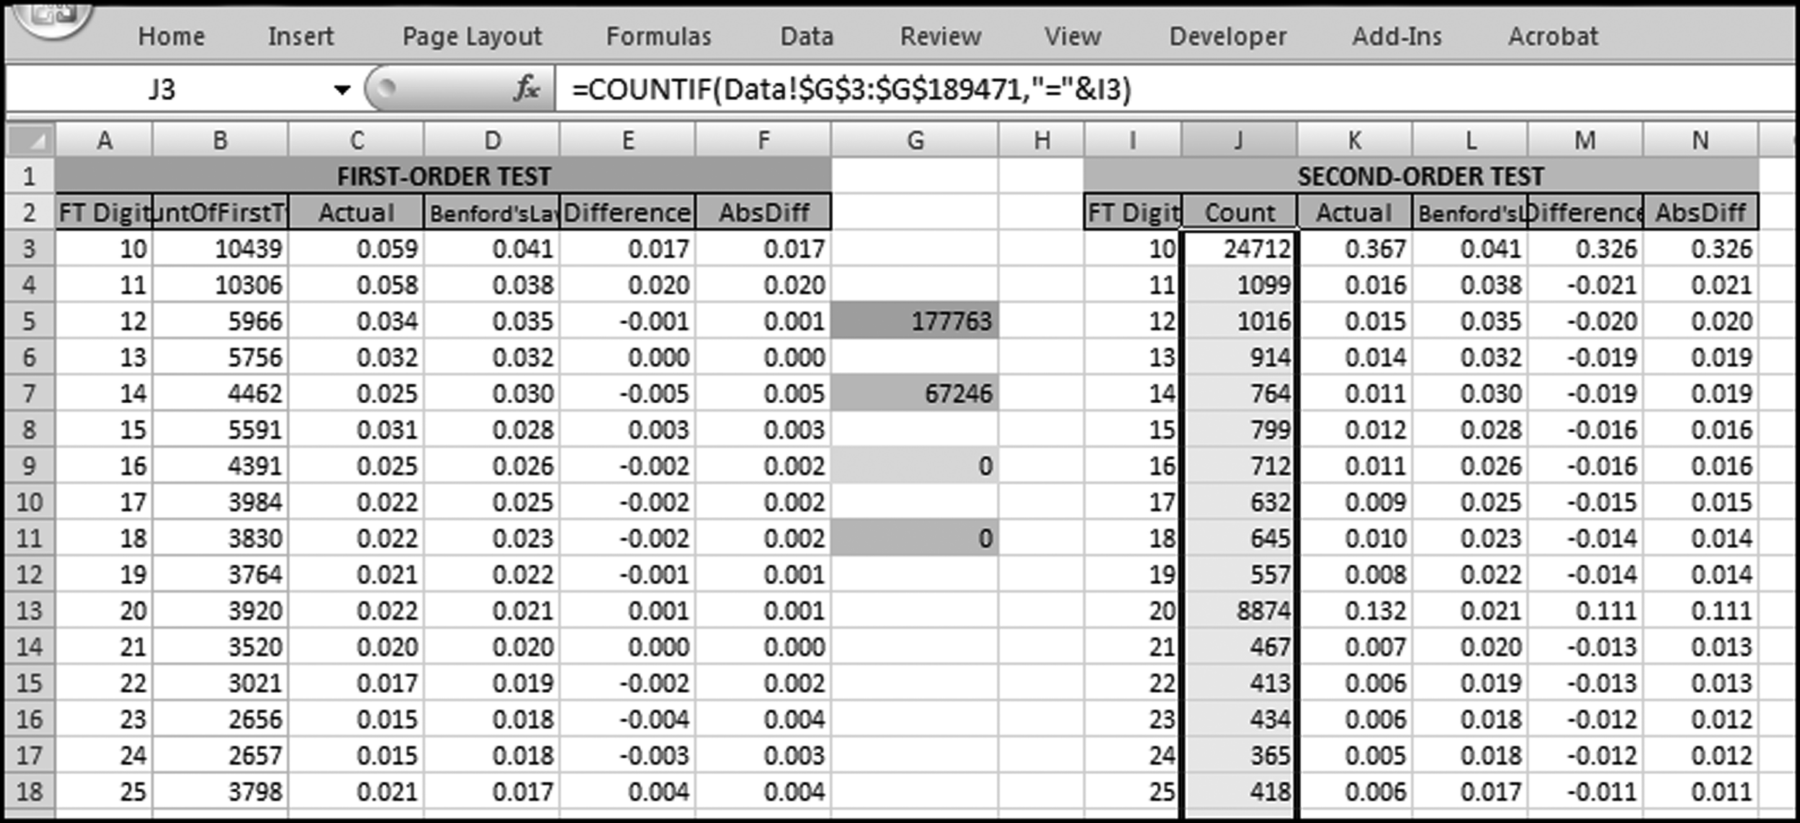
Task: Click the Select All corner triangle
Action: 32,140
